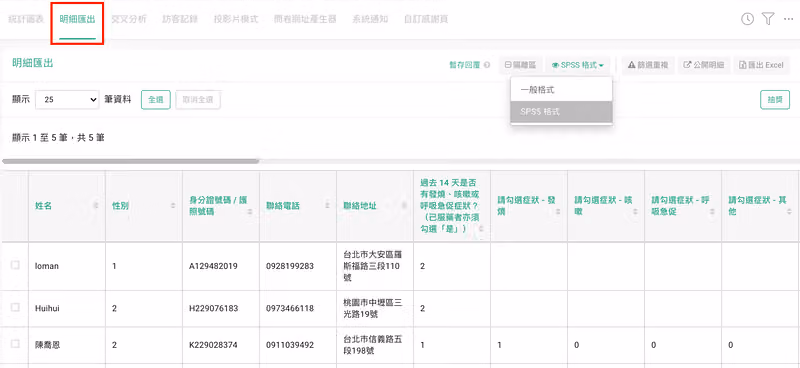Sort by 請勾選症狀 - 呼吸急促 column arrows
The width and height of the screenshot is (800, 368).
[712, 211]
